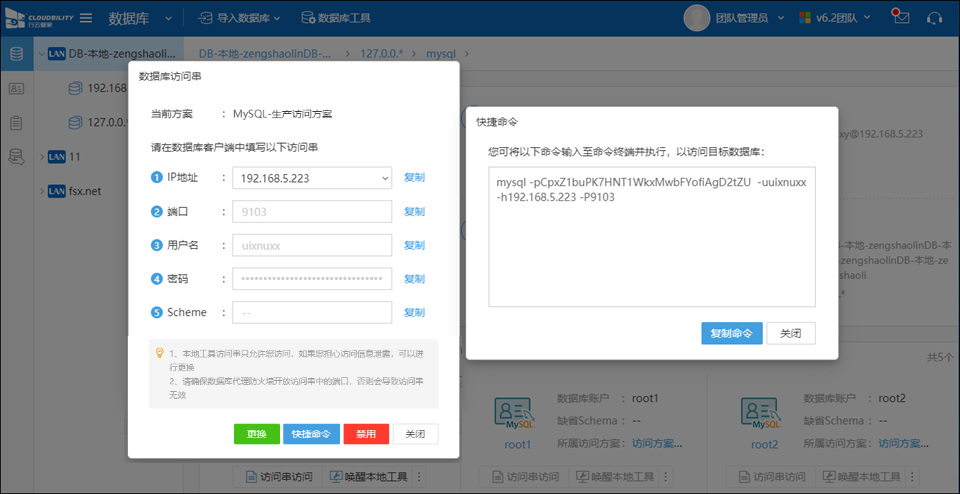Click the root2 MySQL account icon

(x=764, y=414)
